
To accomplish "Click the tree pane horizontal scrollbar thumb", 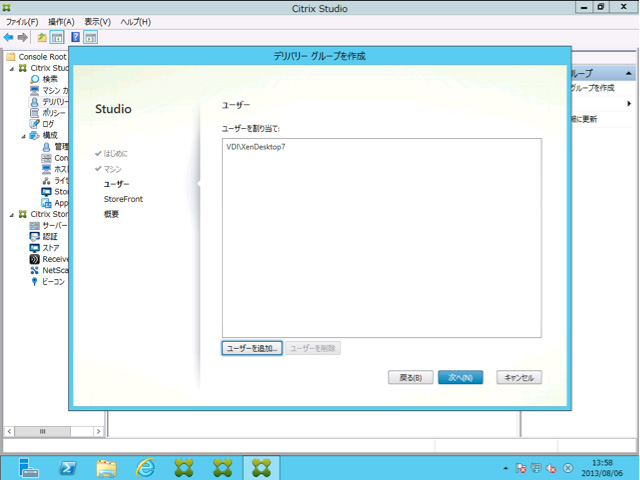I will 42,431.
